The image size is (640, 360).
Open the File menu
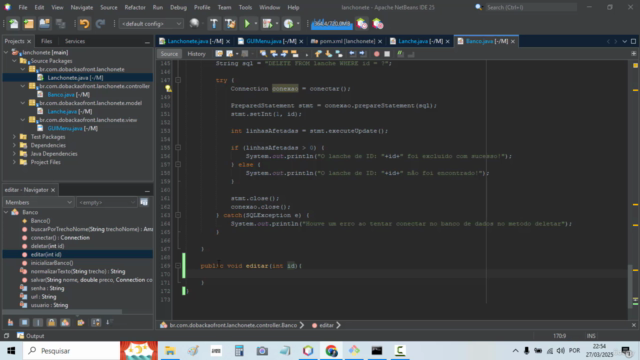23,7
